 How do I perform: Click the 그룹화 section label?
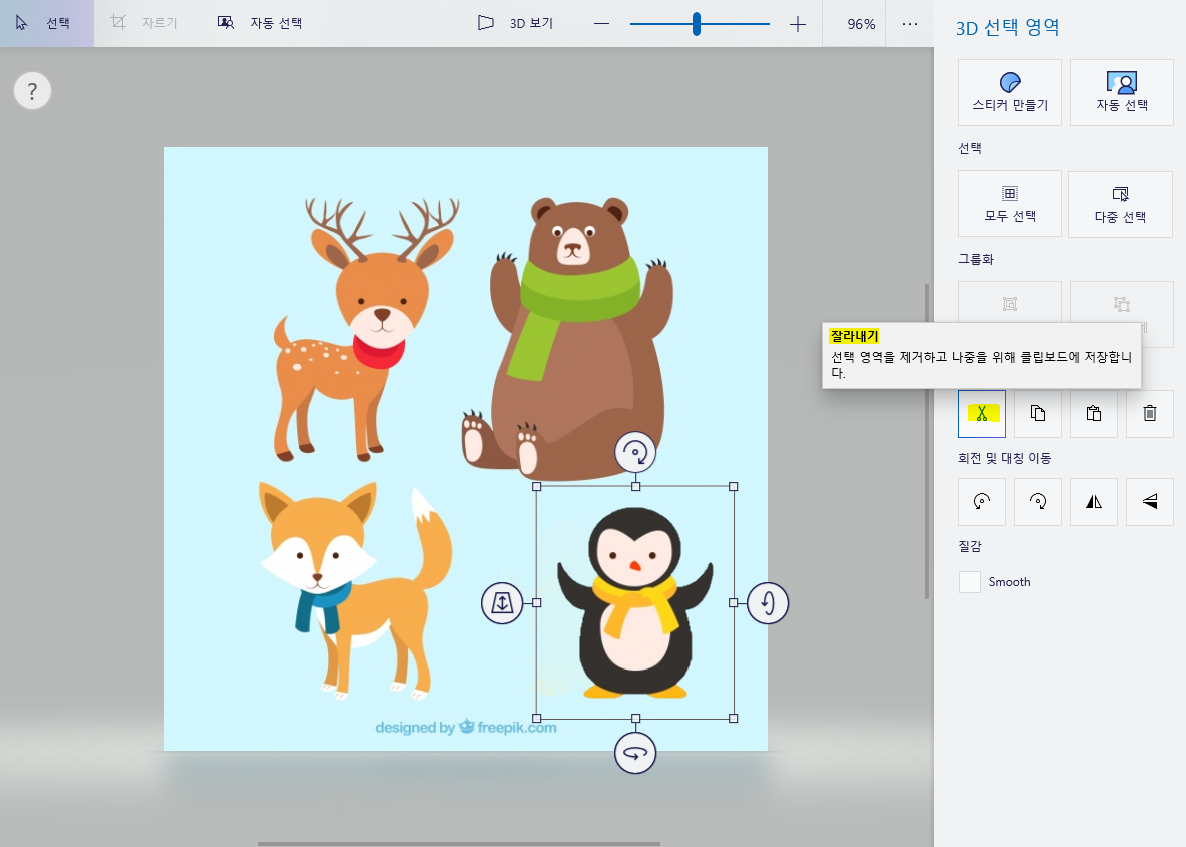pyautogui.click(x=976, y=259)
